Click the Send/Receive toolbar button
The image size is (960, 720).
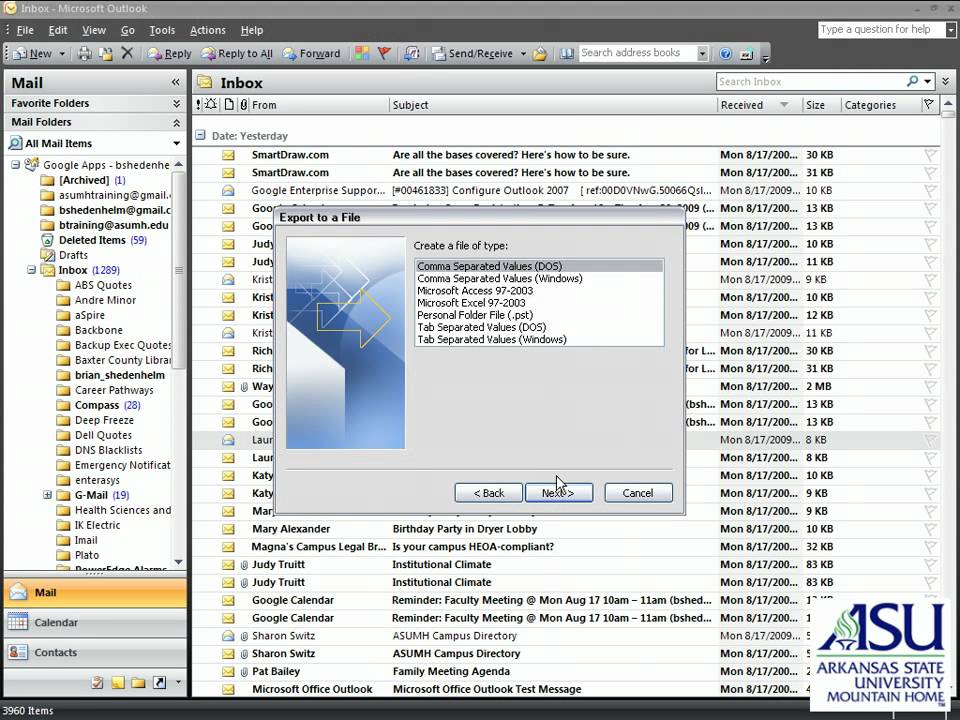click(x=472, y=54)
